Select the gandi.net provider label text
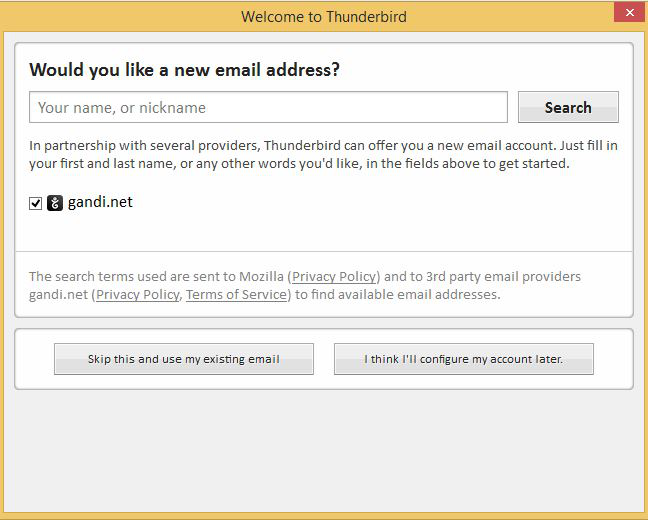Screen dimensions: 648x520 100,202
